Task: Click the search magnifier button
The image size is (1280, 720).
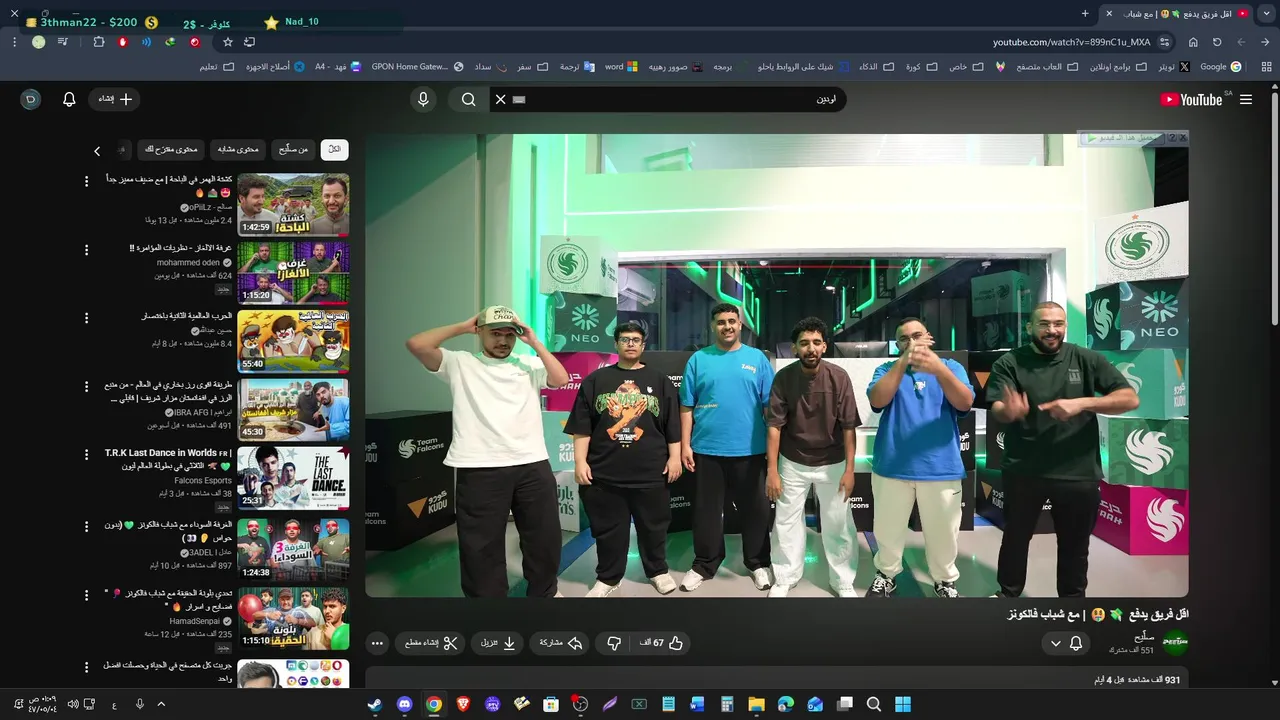Action: pyautogui.click(x=469, y=99)
